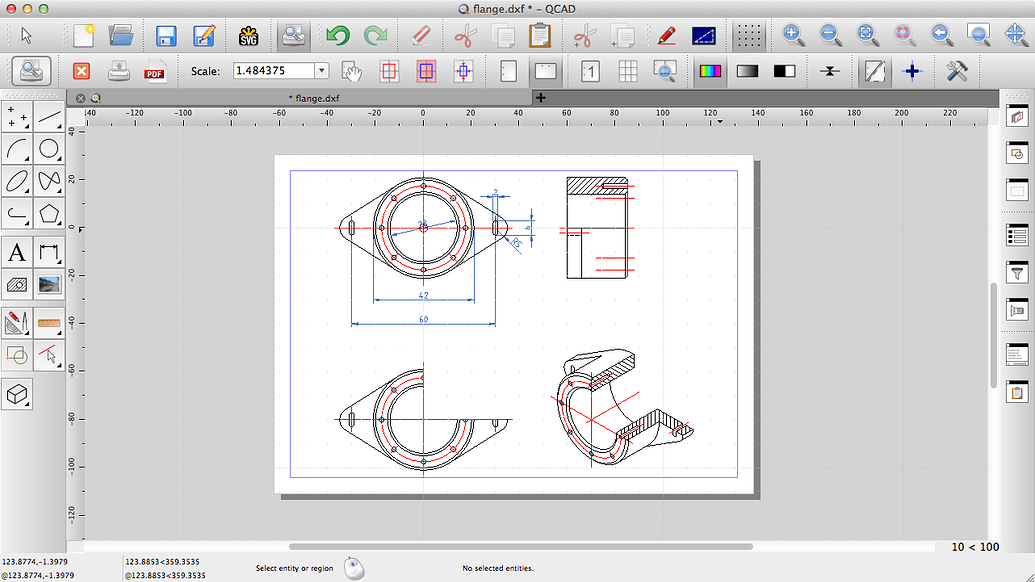Switch to the flange.dxf tab
Image resolution: width=1035 pixels, height=582 pixels.
[314, 98]
